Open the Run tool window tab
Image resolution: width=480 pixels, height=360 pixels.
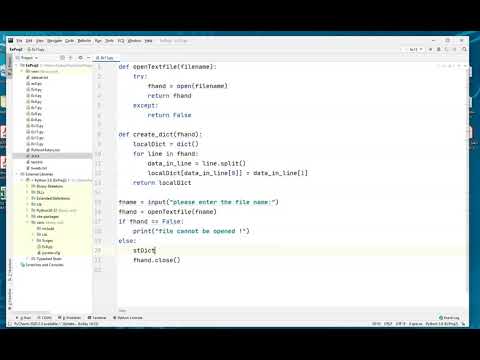pos(24,318)
